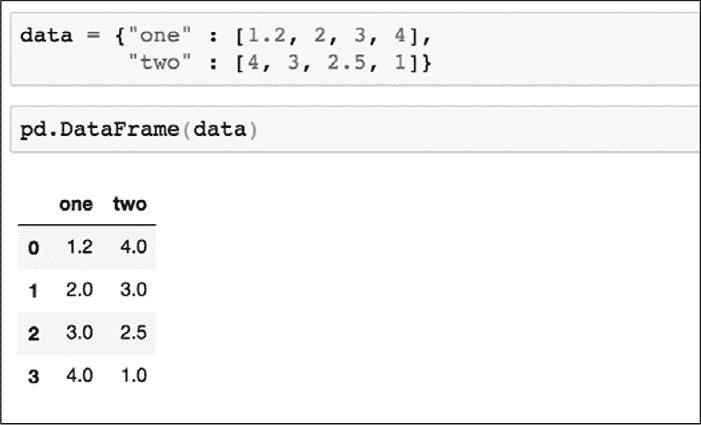
Task: Place cursor on "two" key in code
Action: [x=156, y=63]
